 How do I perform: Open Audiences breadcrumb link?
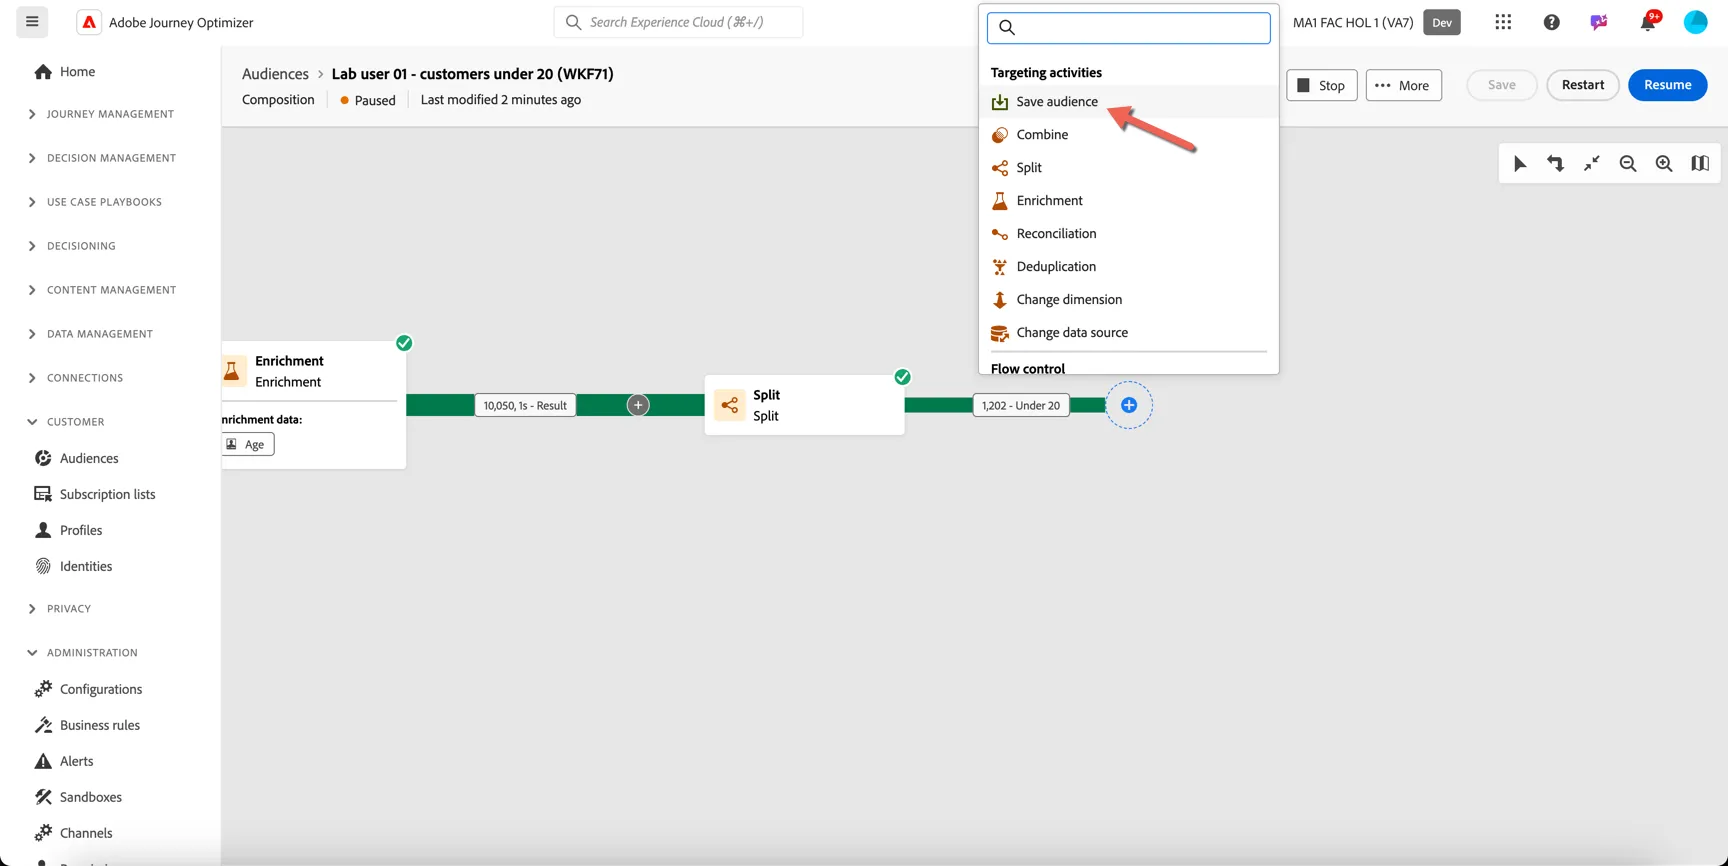click(275, 74)
